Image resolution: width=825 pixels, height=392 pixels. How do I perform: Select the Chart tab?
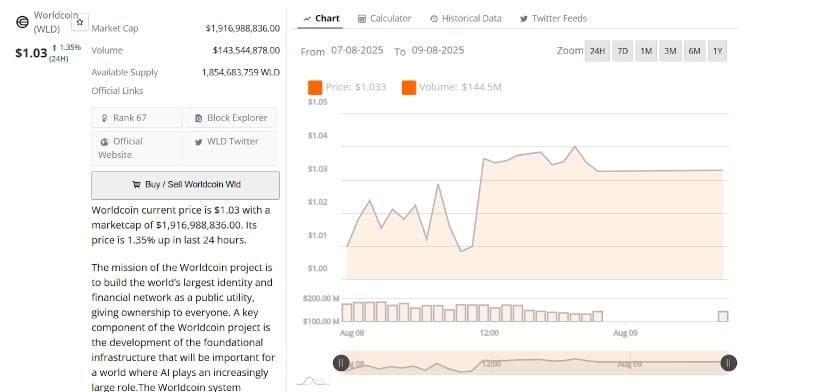(x=321, y=18)
